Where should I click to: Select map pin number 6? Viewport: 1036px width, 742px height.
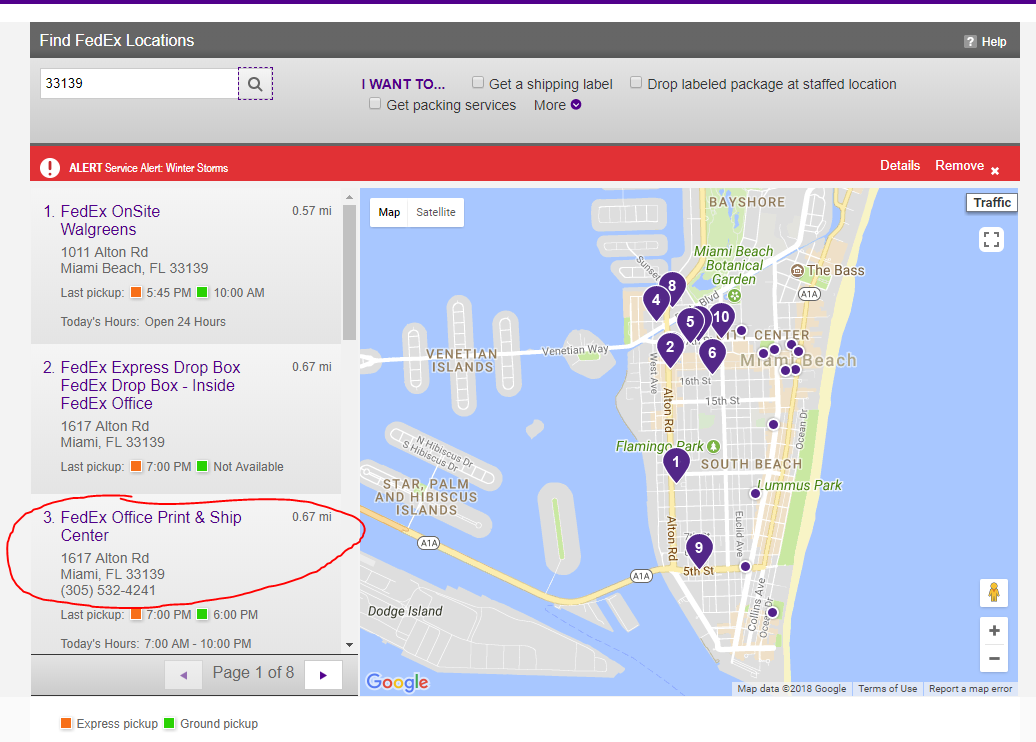712,354
